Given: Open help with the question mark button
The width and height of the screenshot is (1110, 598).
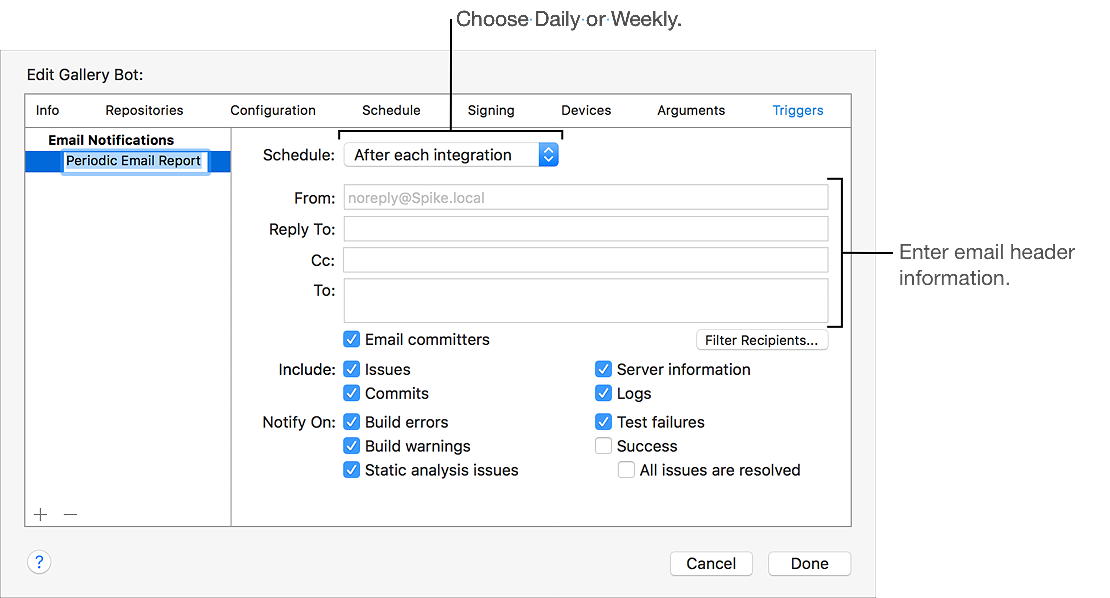Looking at the screenshot, I should tap(39, 563).
